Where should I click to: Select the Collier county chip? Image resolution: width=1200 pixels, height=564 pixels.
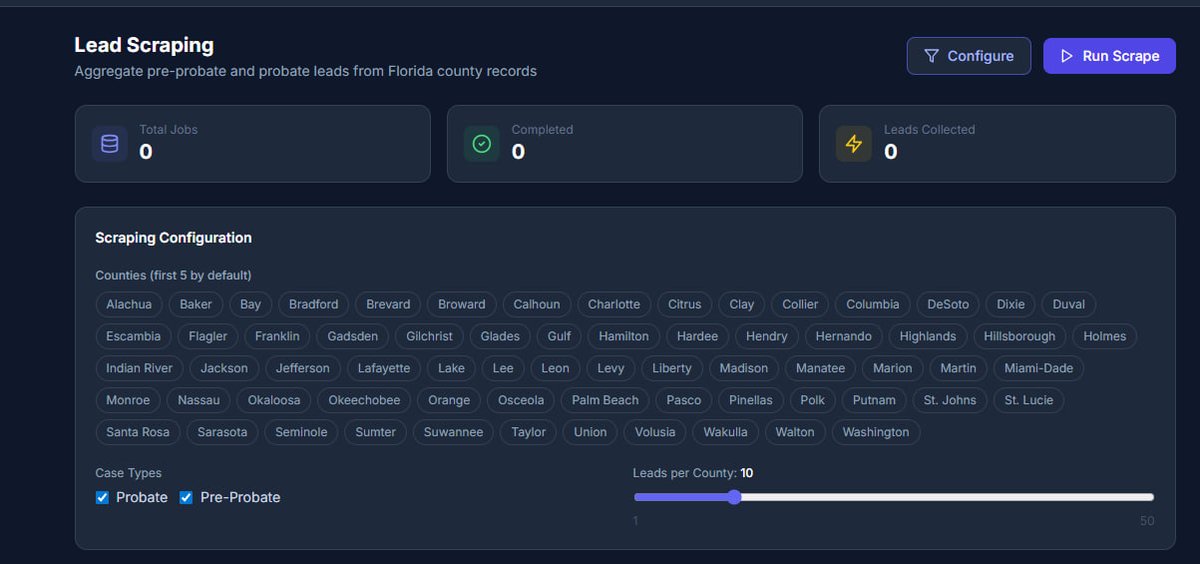point(800,304)
